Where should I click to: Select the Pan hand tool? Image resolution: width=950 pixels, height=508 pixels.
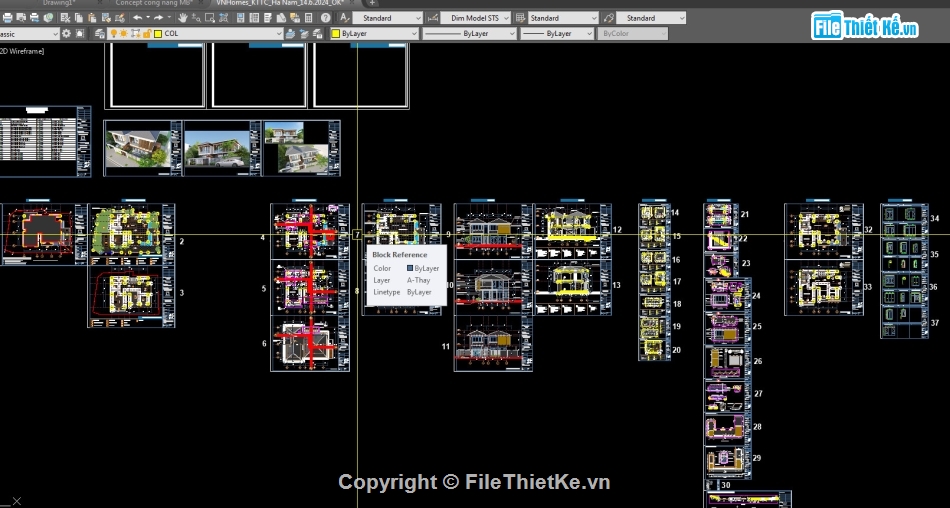pos(182,18)
